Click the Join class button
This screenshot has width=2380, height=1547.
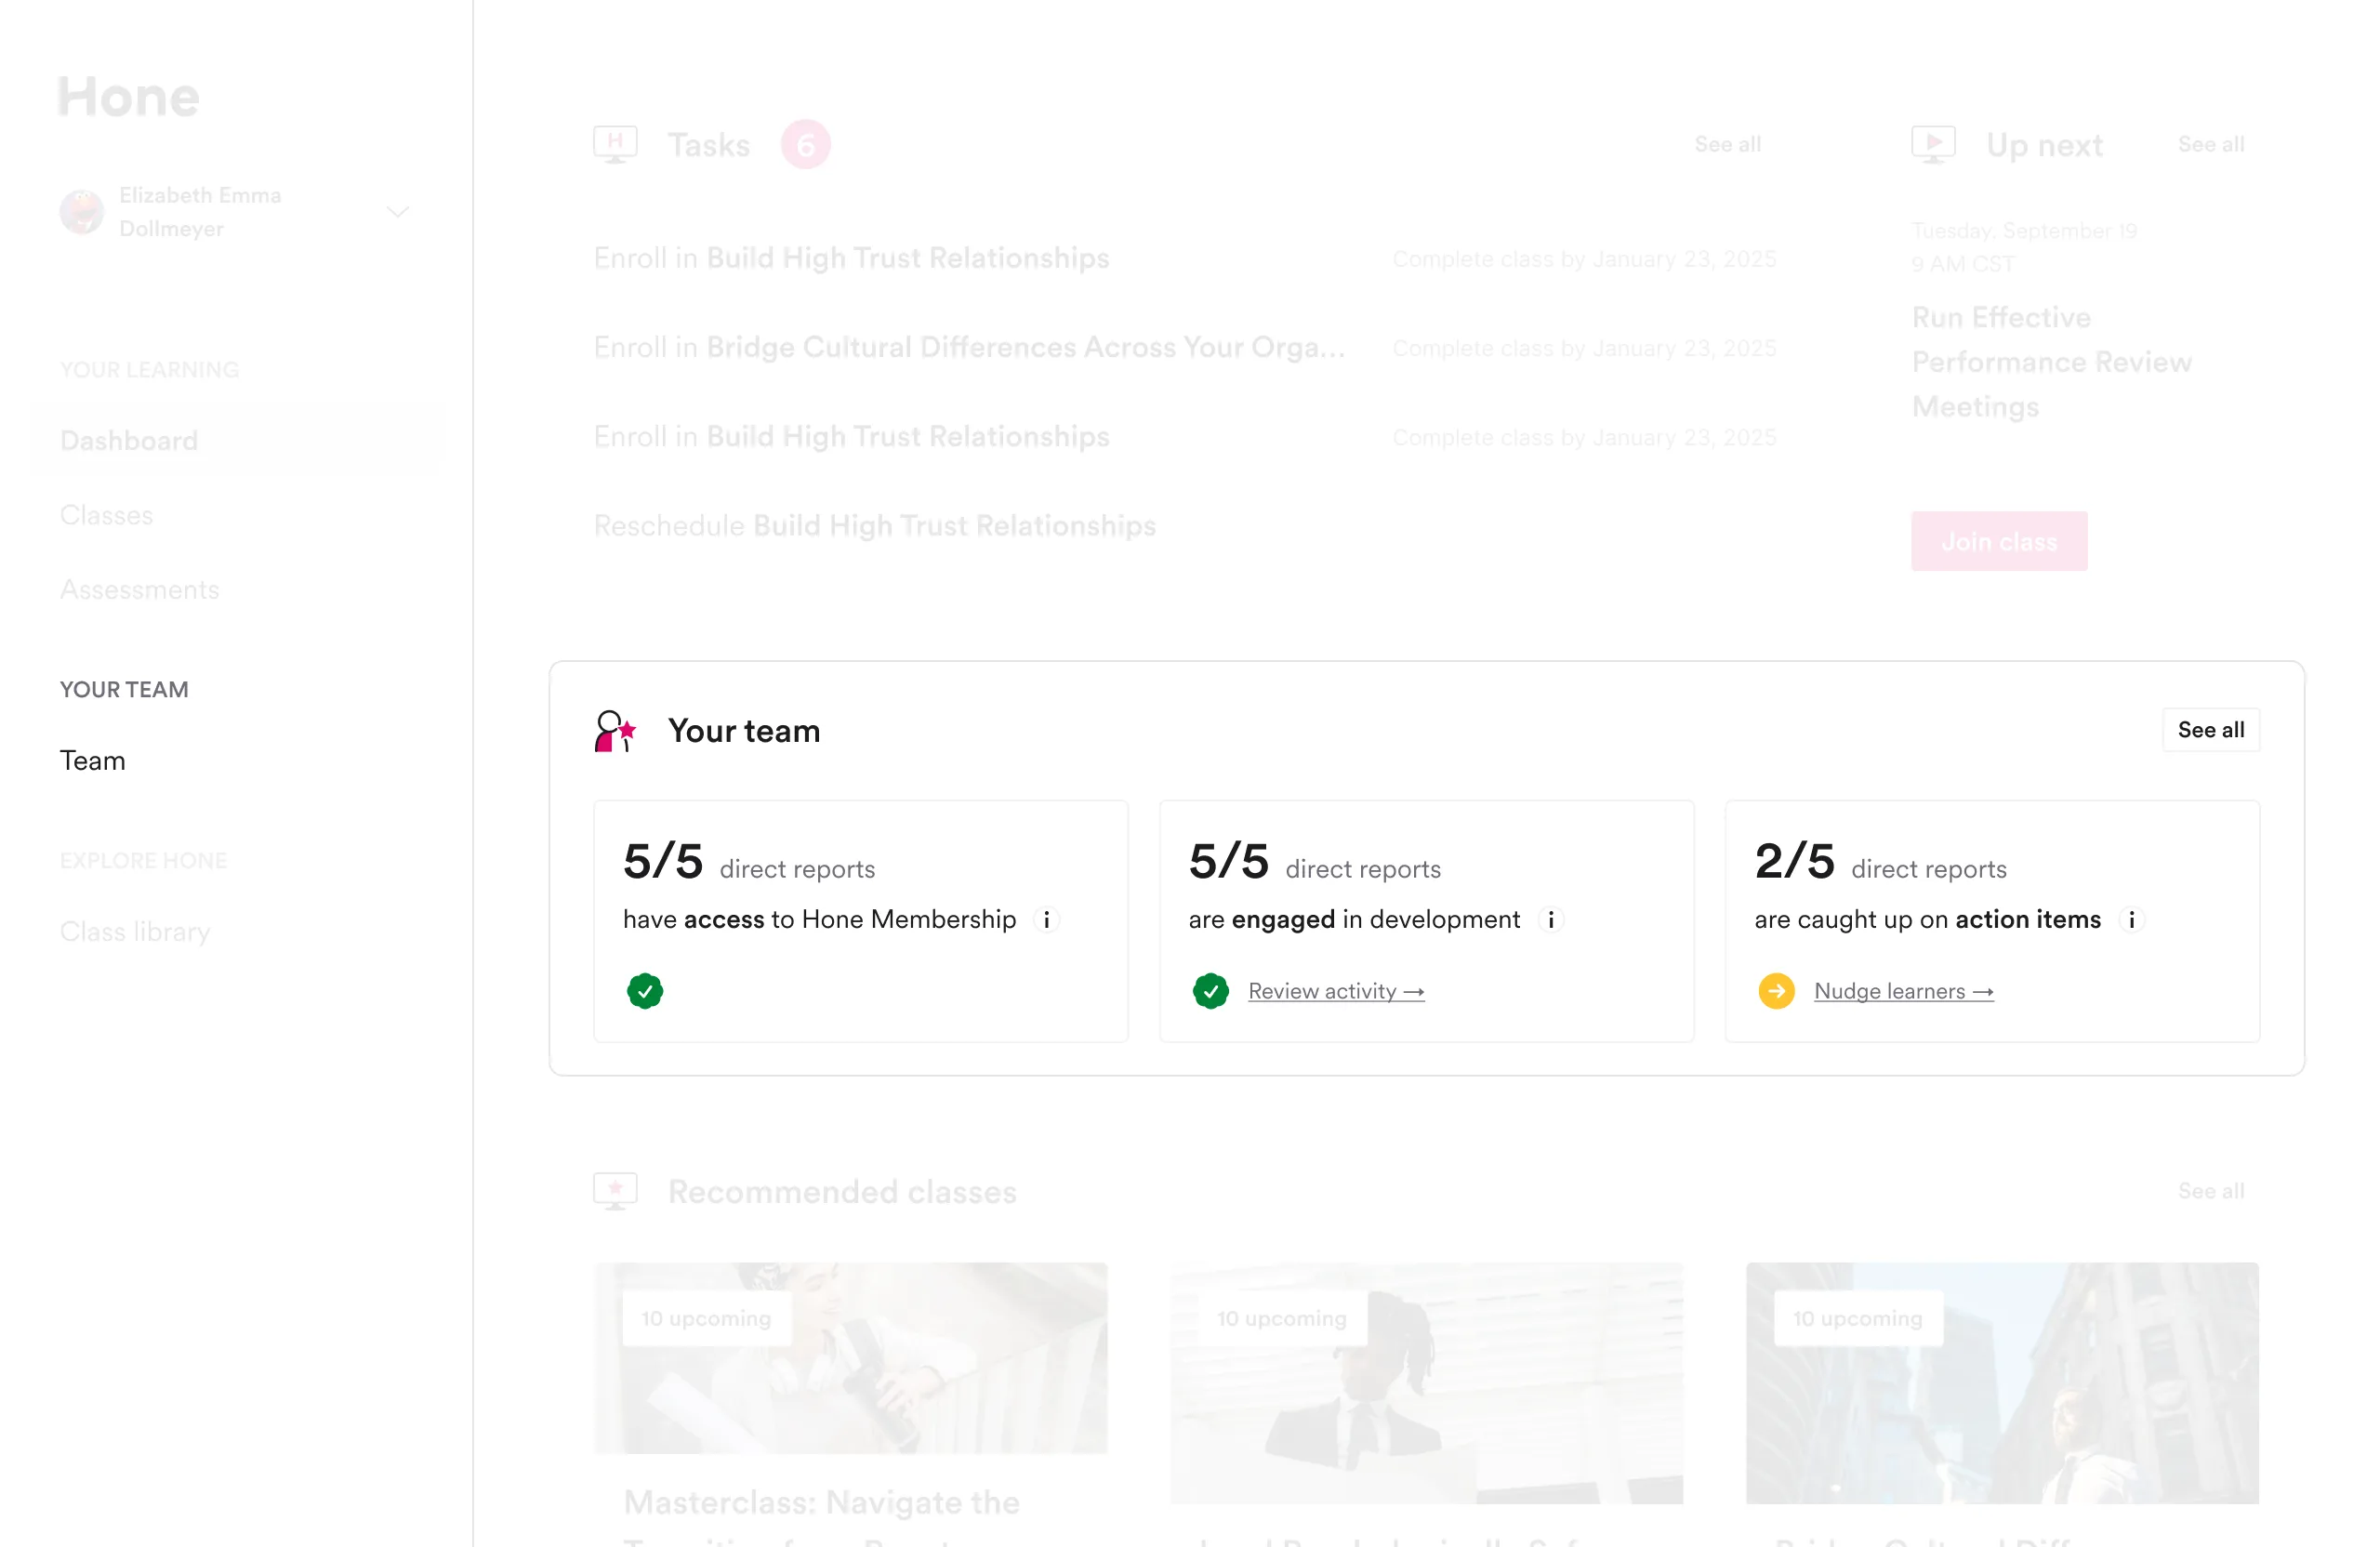1998,541
